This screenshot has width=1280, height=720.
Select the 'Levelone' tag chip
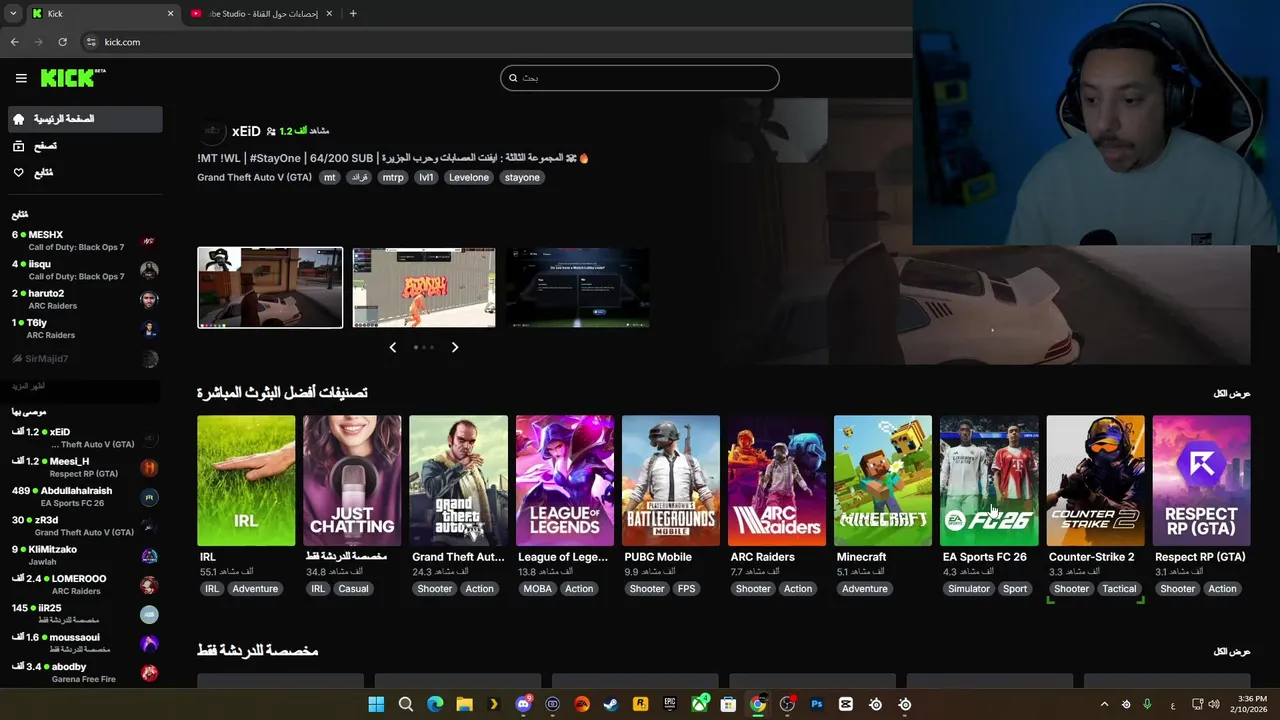[468, 177]
